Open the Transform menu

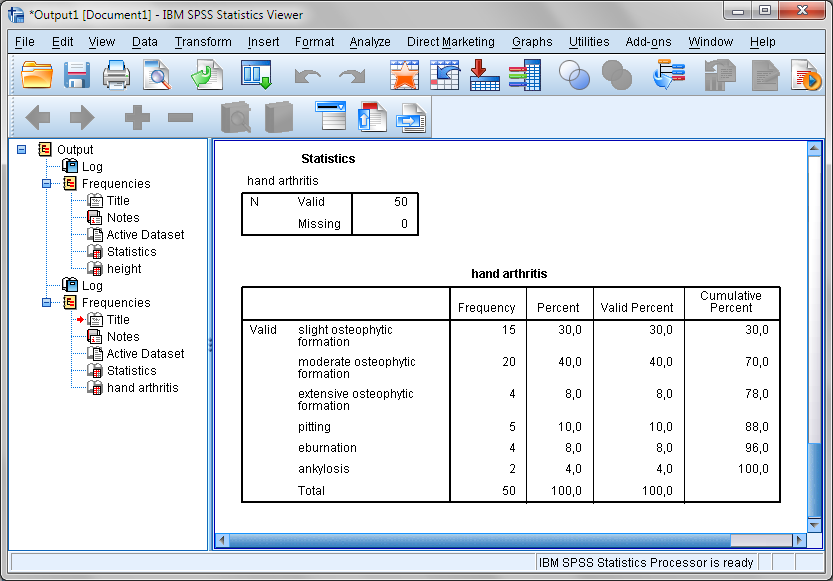[203, 42]
